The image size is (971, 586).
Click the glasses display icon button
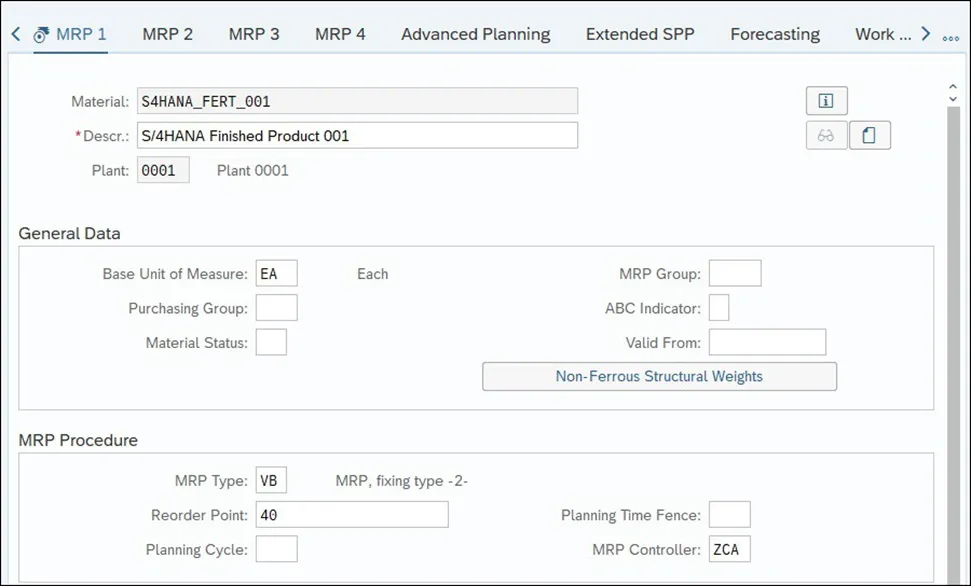[826, 135]
